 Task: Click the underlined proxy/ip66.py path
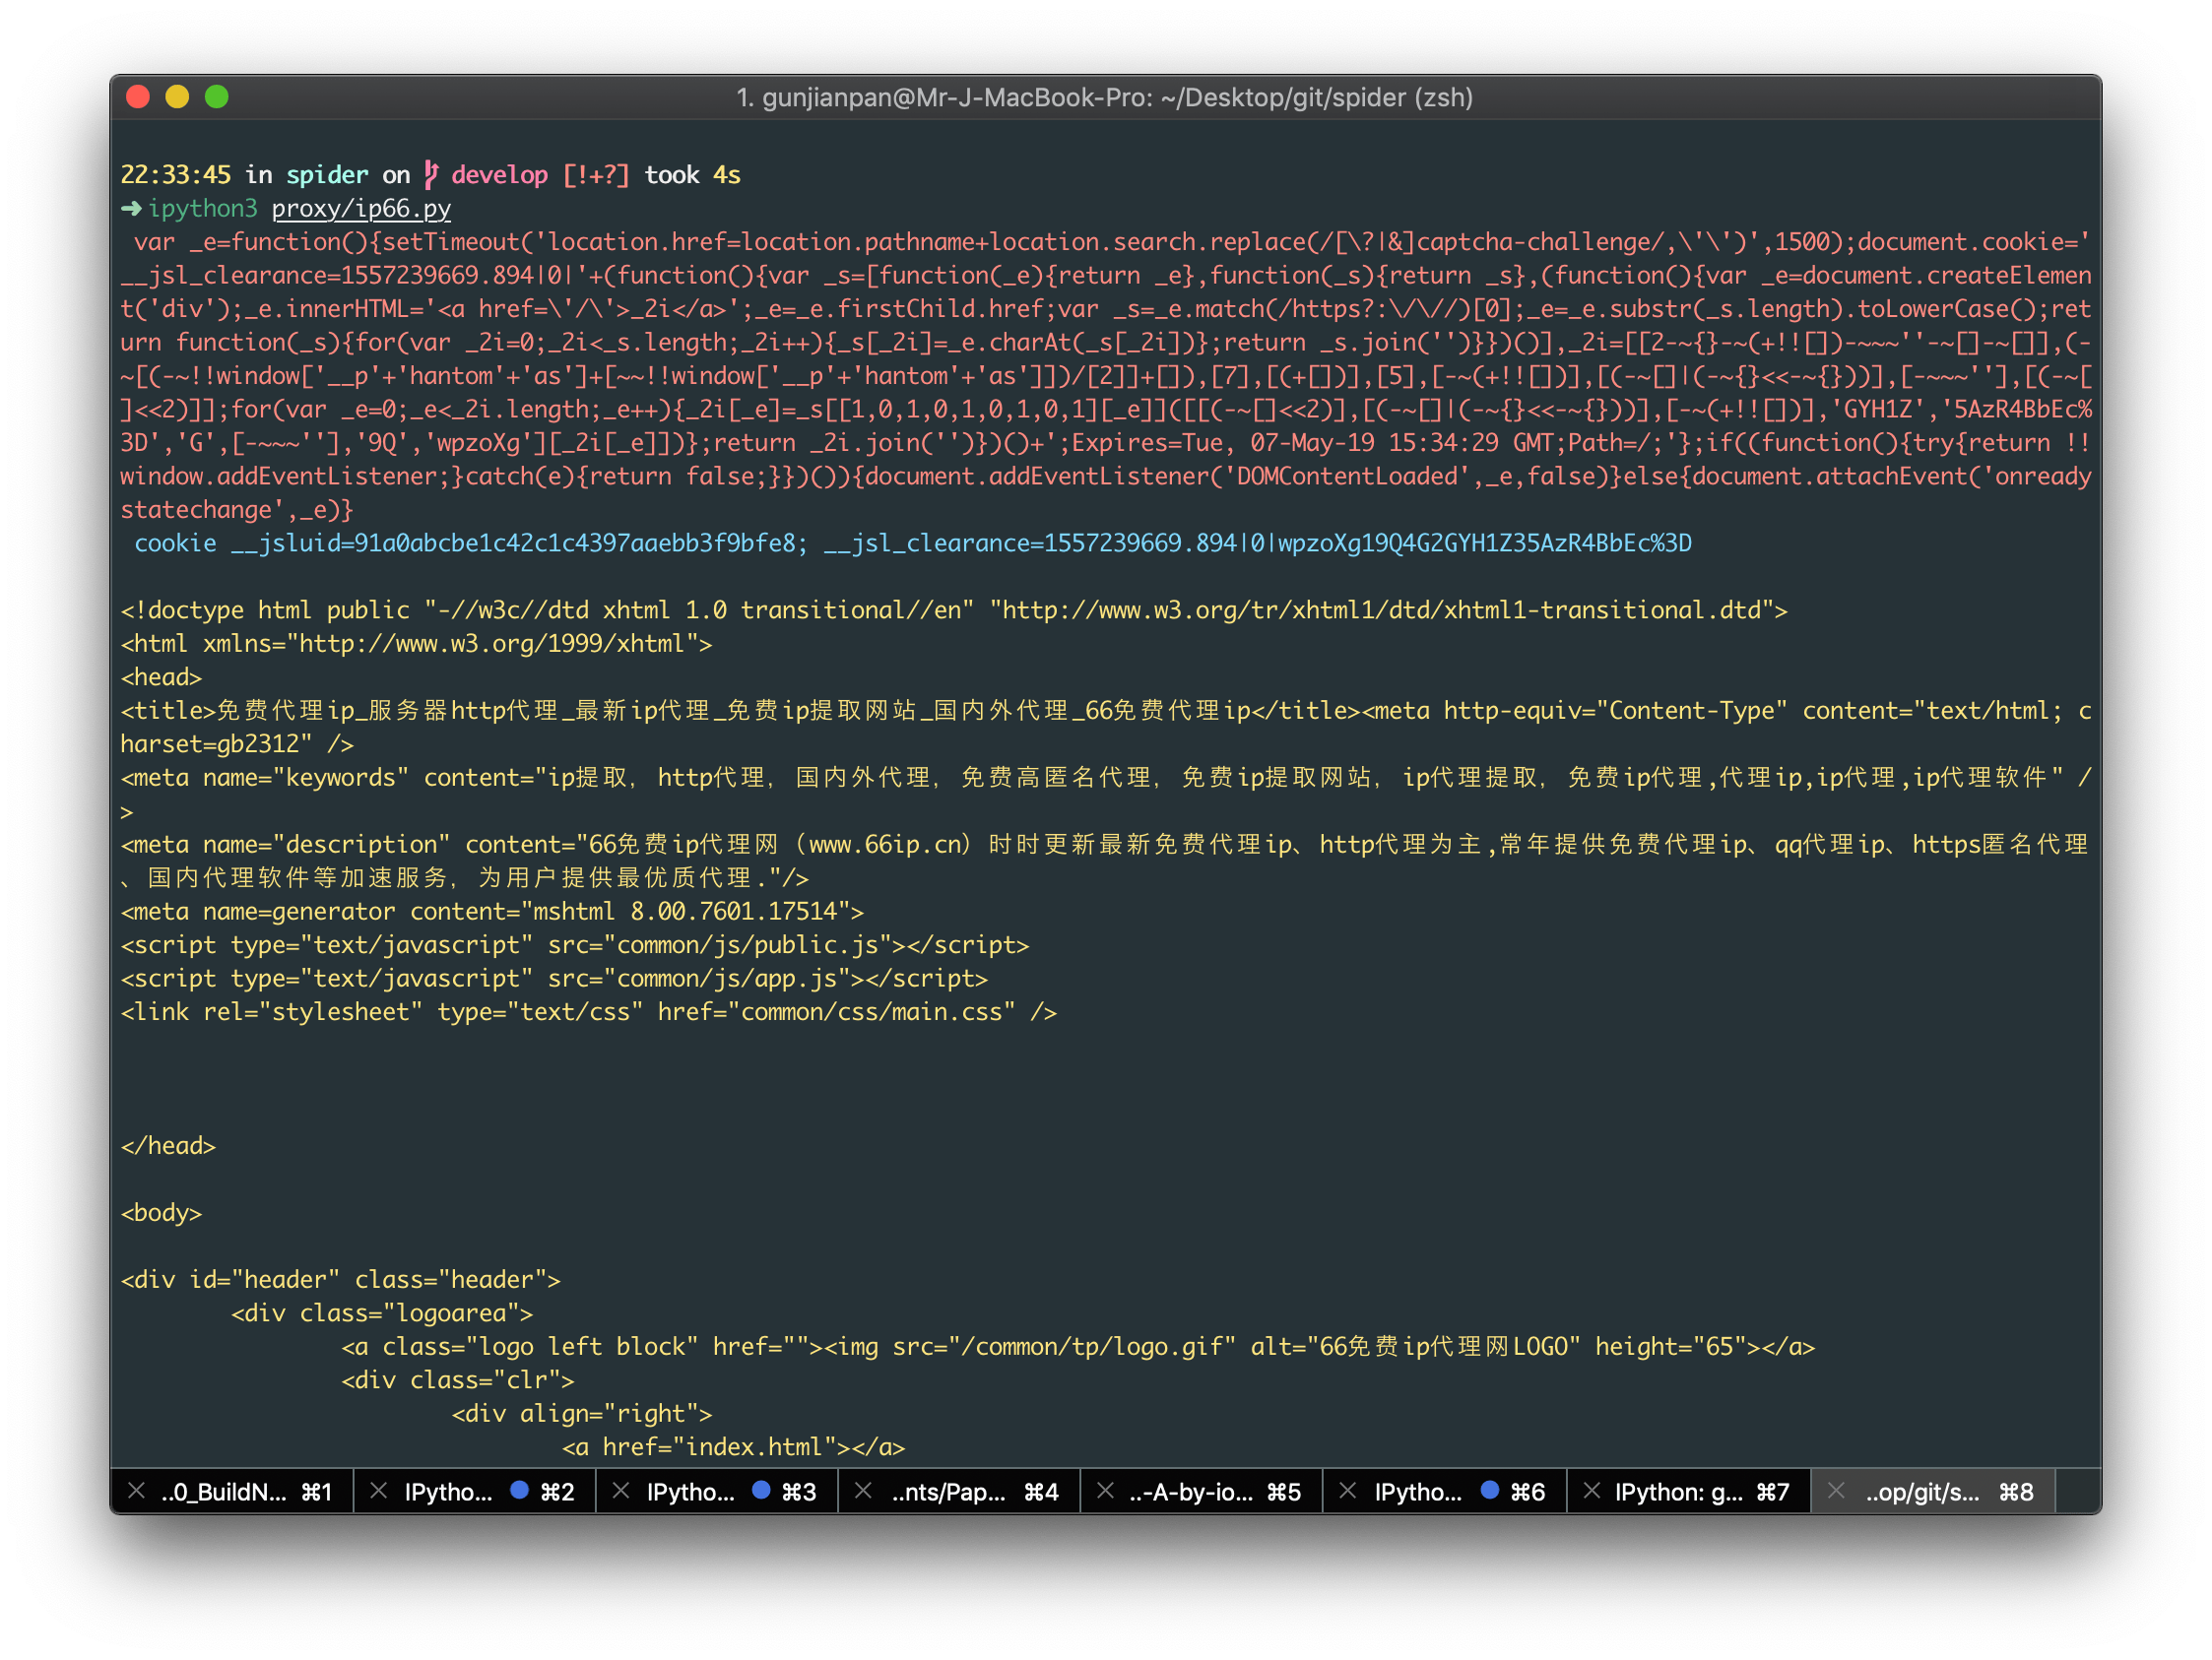point(361,208)
